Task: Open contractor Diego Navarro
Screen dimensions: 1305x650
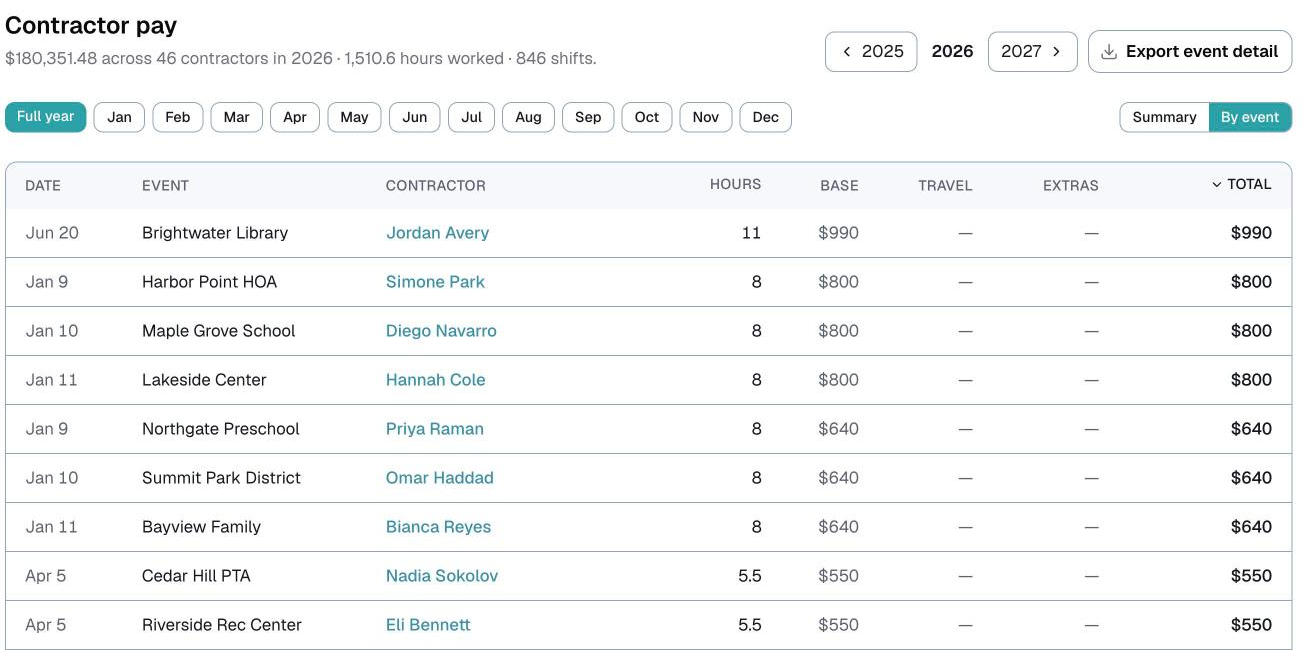Action: point(441,331)
